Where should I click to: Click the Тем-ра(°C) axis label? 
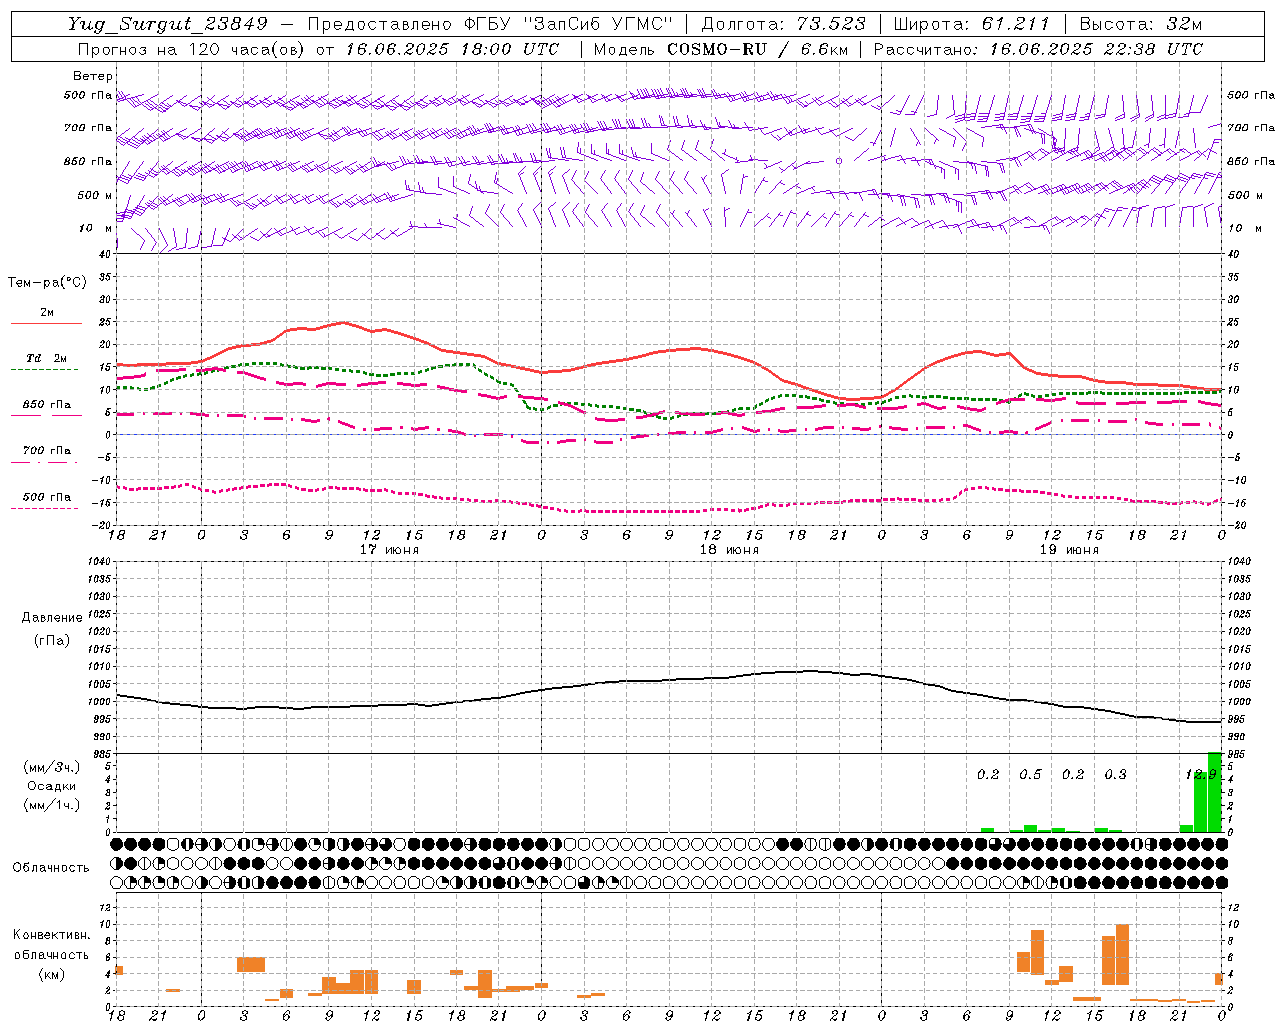[47, 283]
